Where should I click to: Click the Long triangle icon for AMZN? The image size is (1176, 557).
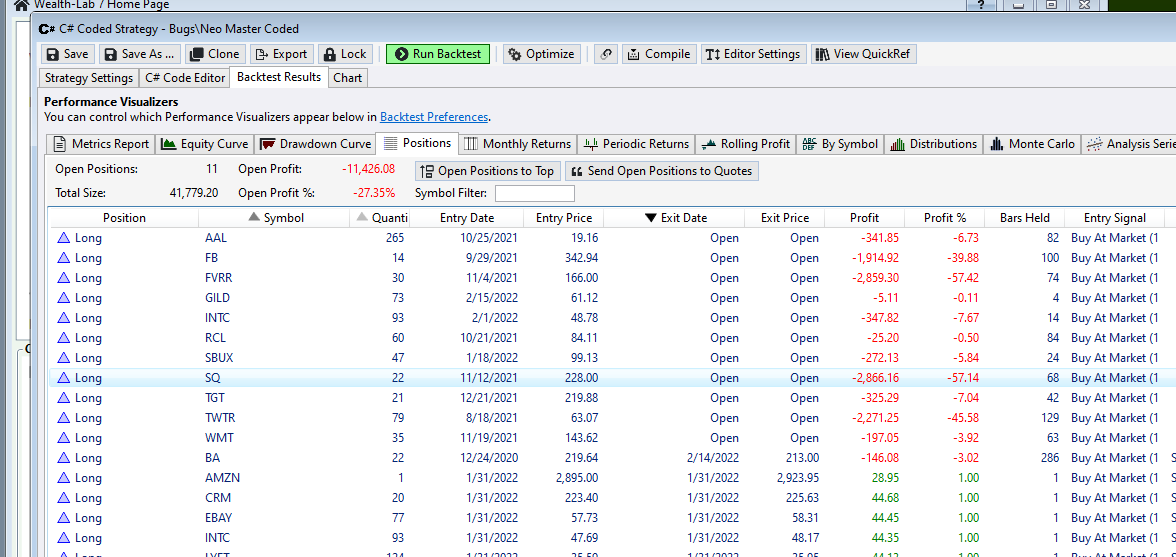[x=64, y=478]
